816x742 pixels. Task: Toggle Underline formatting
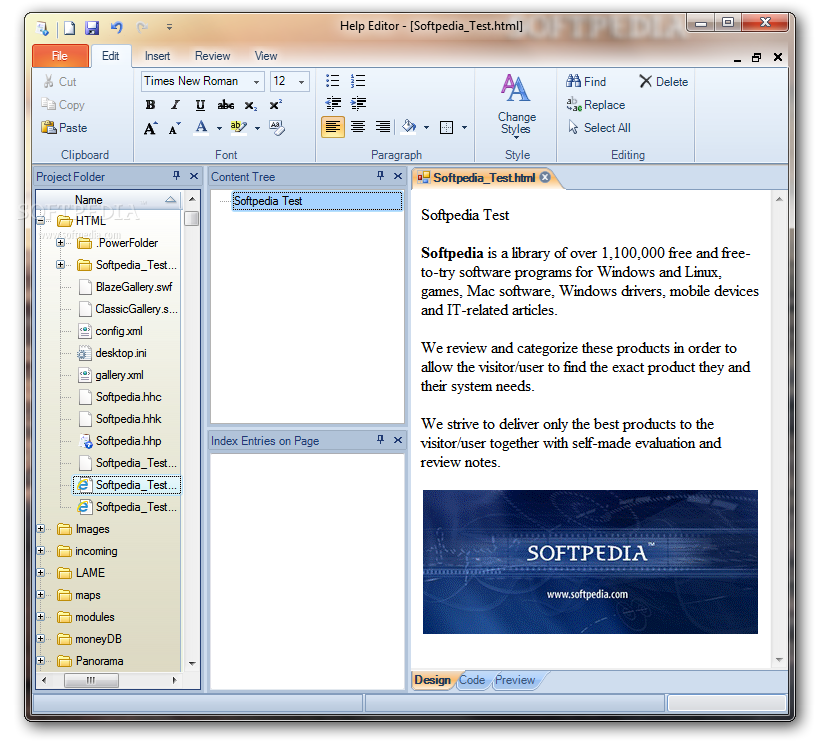(x=200, y=105)
